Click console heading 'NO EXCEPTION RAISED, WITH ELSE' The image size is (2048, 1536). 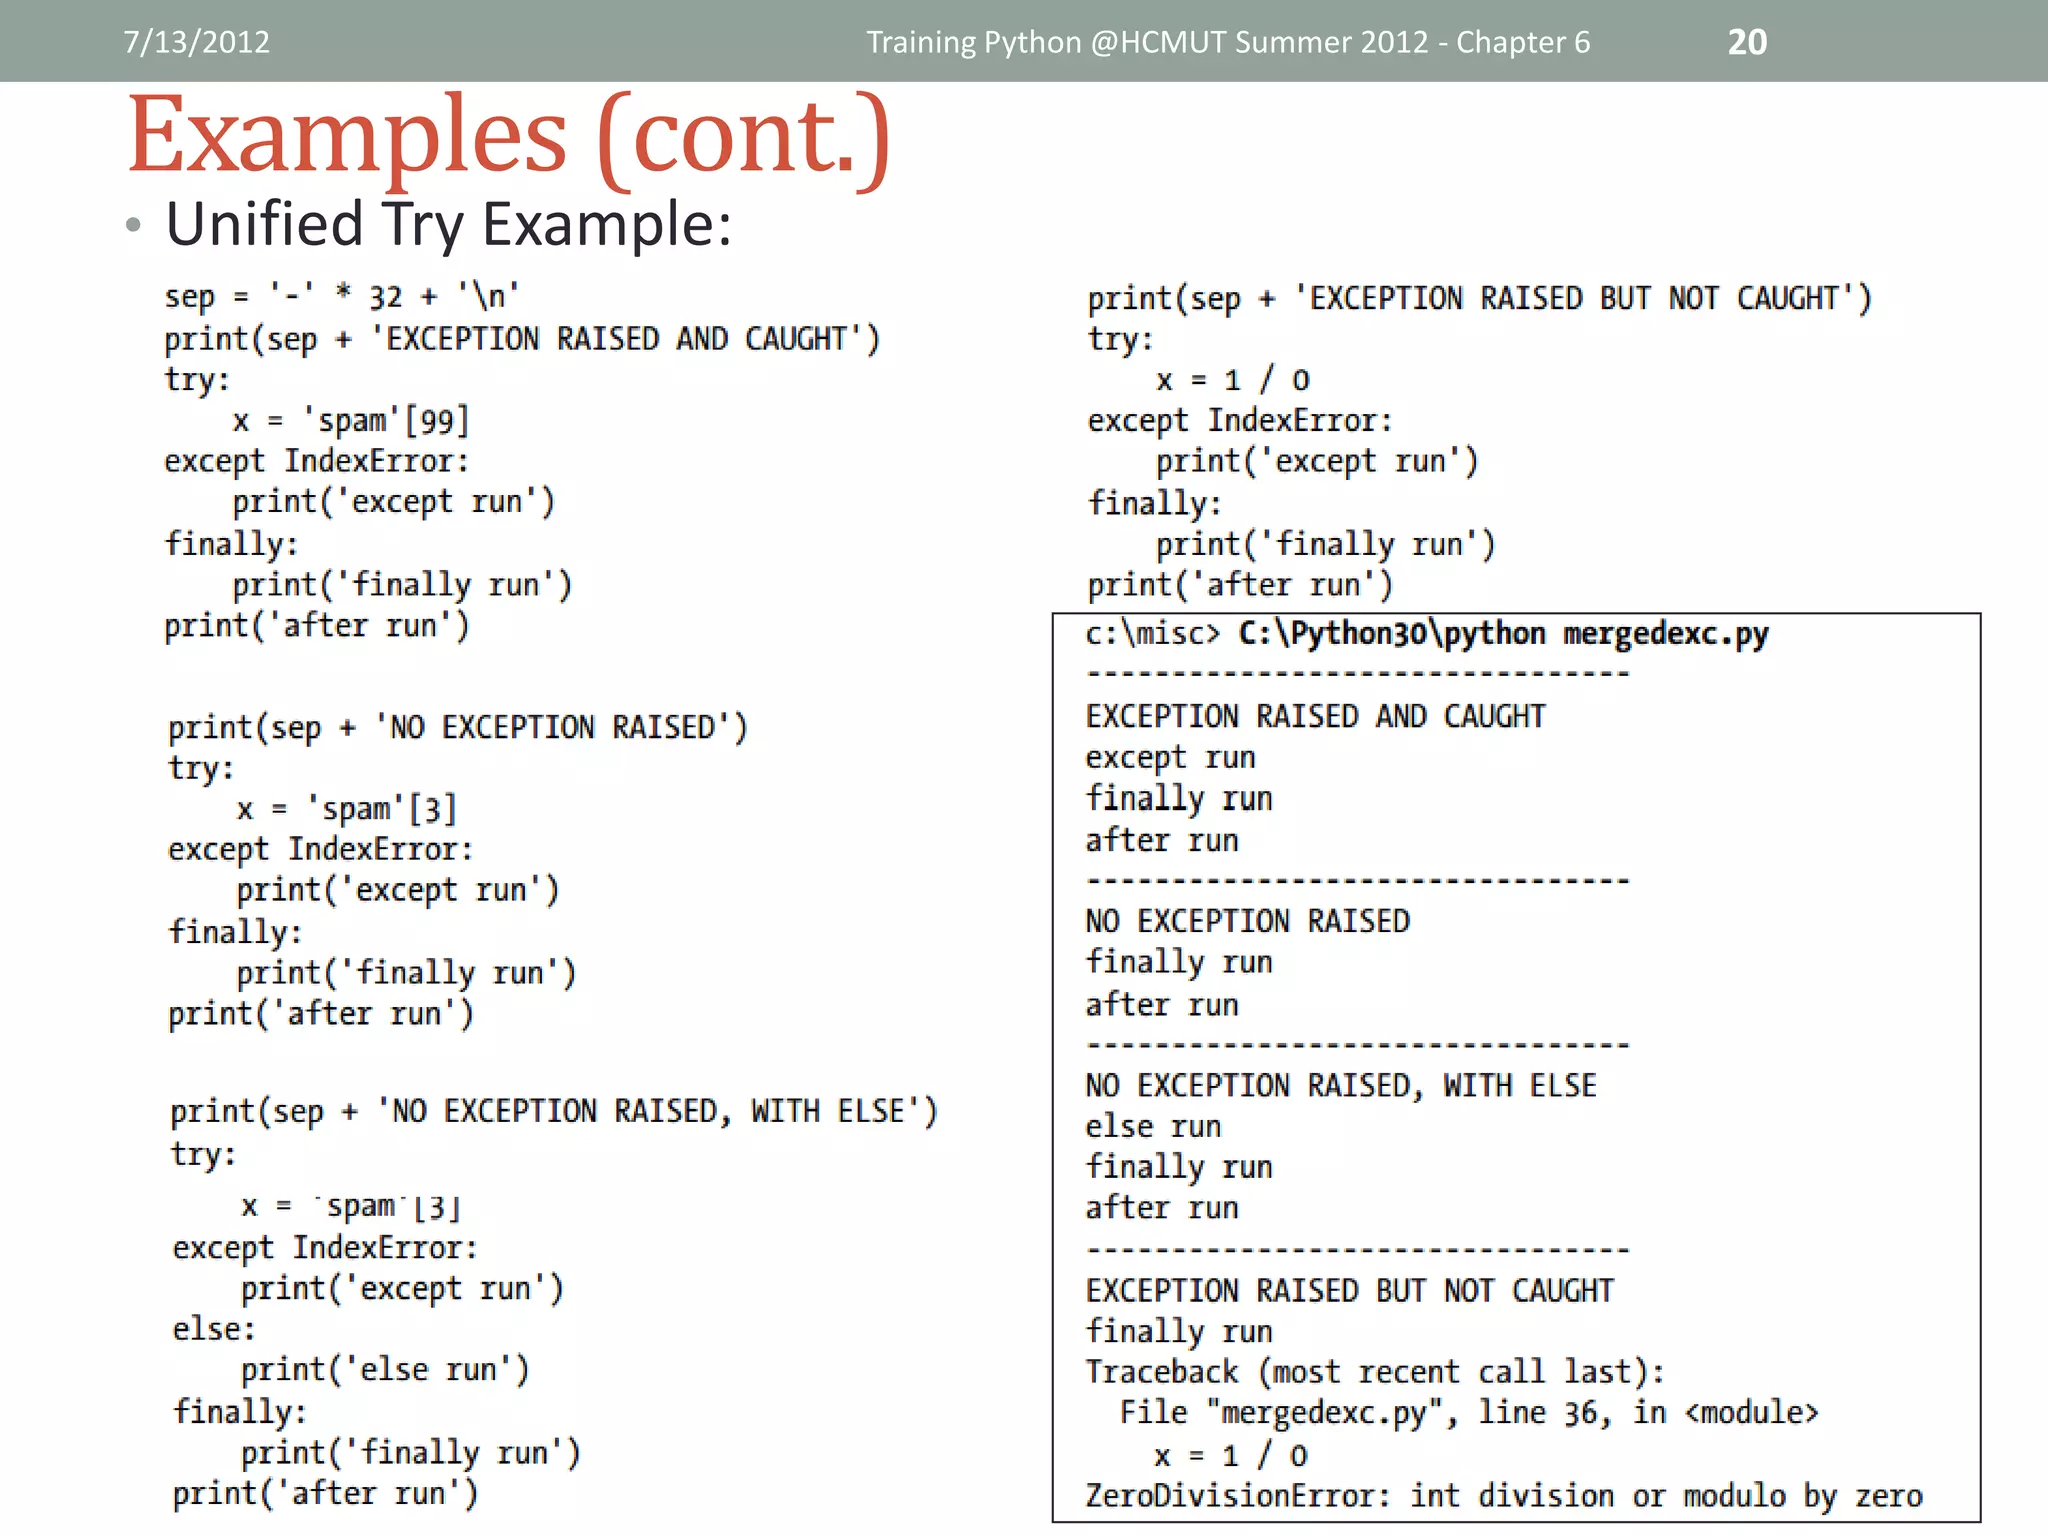point(1341,1086)
